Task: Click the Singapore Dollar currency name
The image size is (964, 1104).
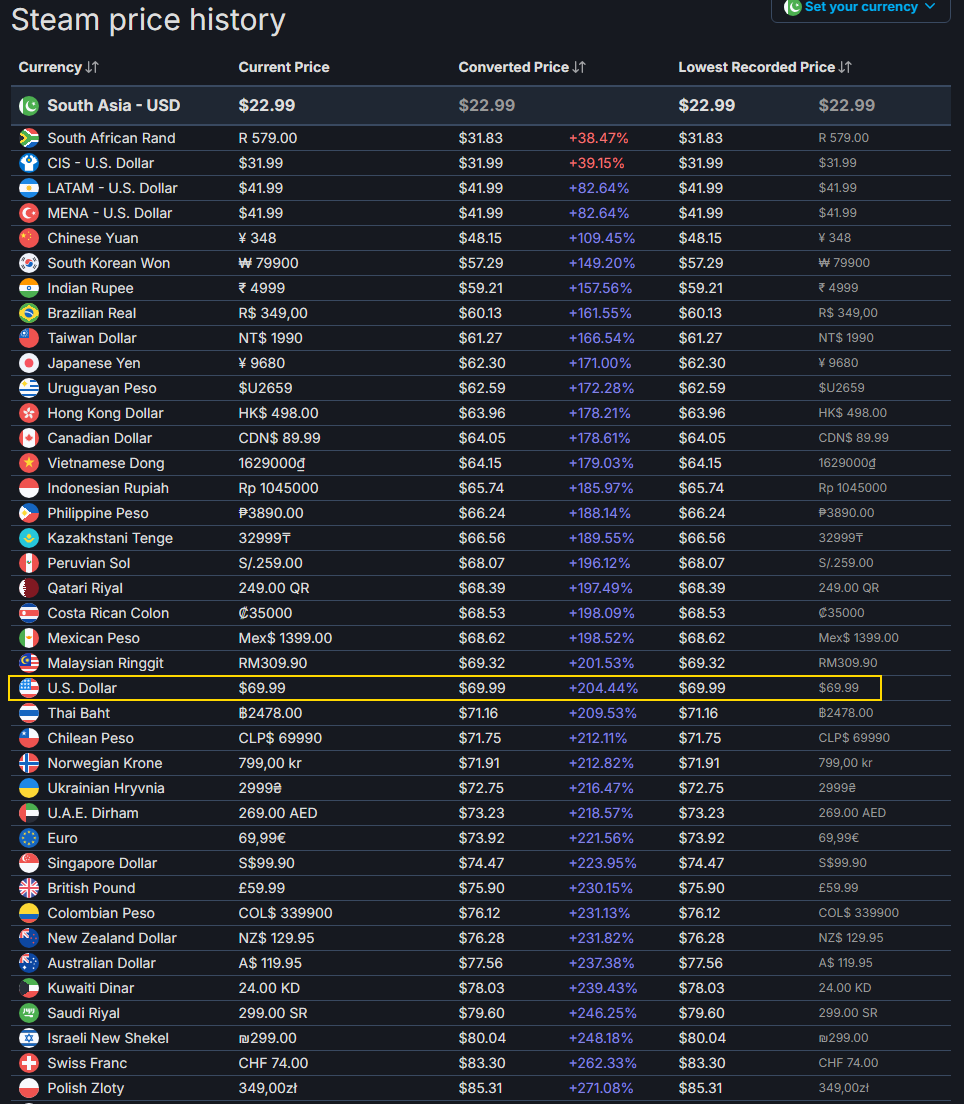Action: (x=102, y=862)
